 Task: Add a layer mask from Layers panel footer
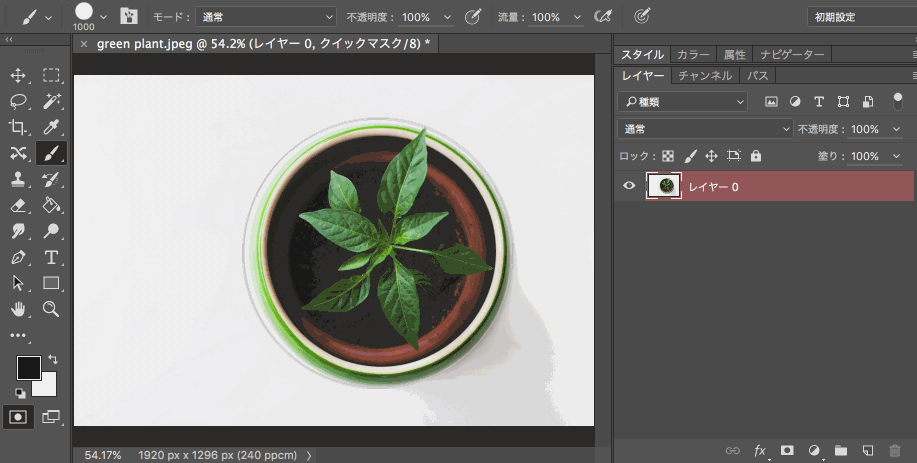[787, 451]
